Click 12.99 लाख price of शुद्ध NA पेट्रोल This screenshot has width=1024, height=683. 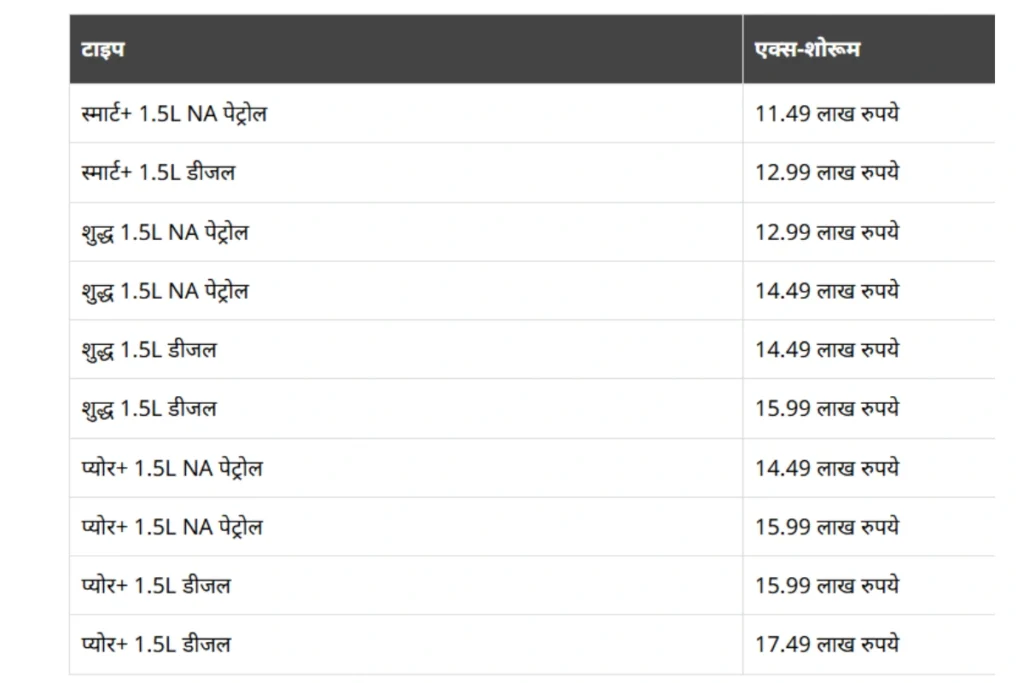(x=827, y=233)
